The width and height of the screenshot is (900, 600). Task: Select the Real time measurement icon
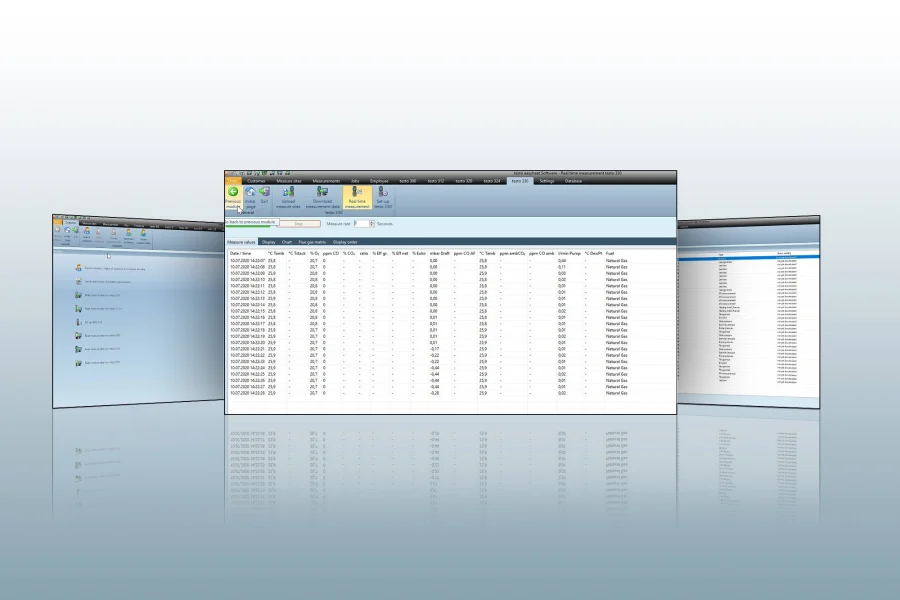357,192
